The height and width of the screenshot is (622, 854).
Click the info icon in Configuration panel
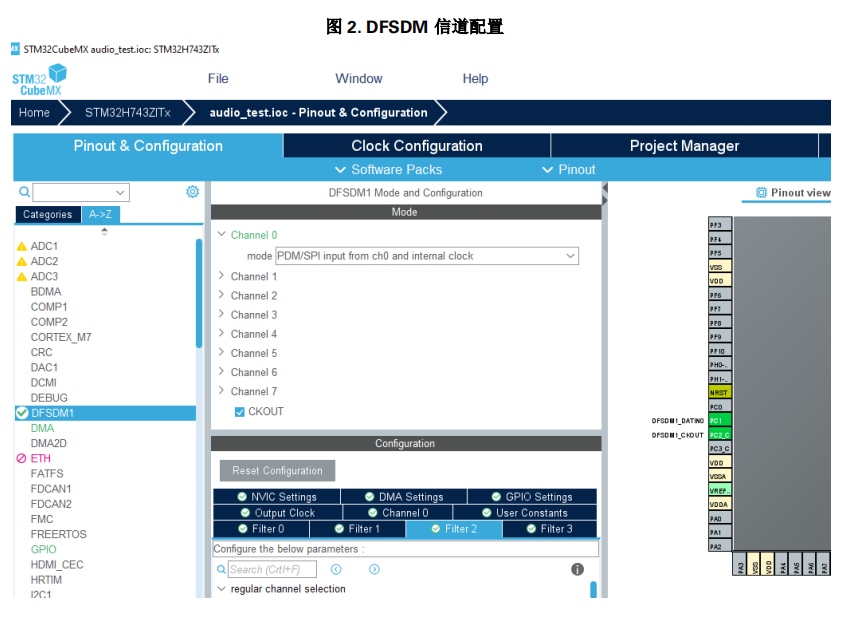click(x=577, y=569)
